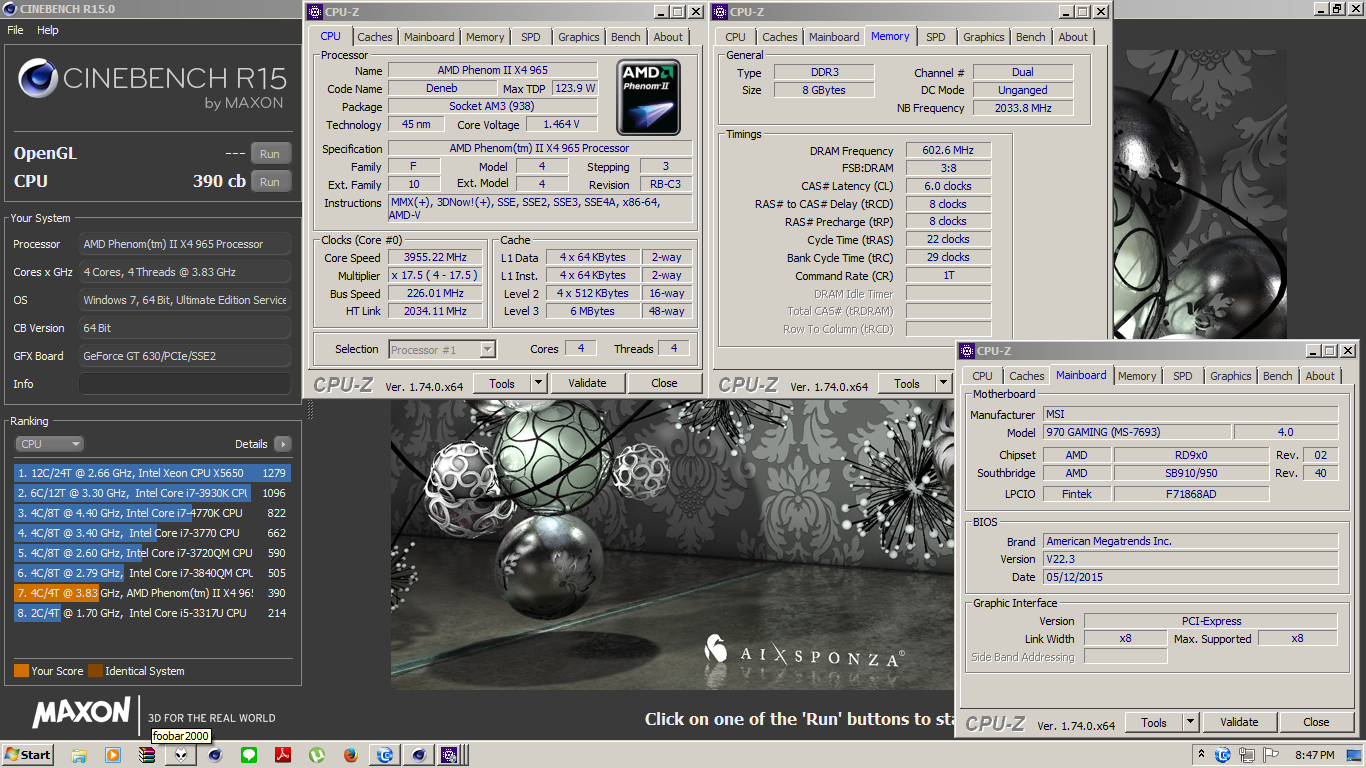Click the NB Frequency value 2033.8 MHz
Screen dimensions: 1366x768
(x=1023, y=108)
